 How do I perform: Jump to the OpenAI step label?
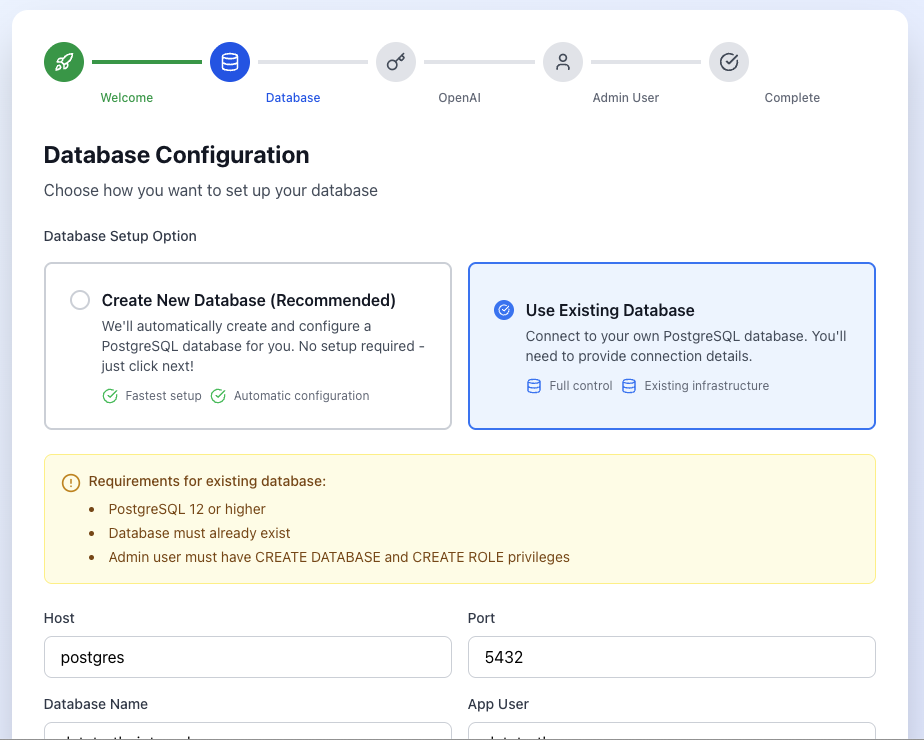[x=460, y=98]
